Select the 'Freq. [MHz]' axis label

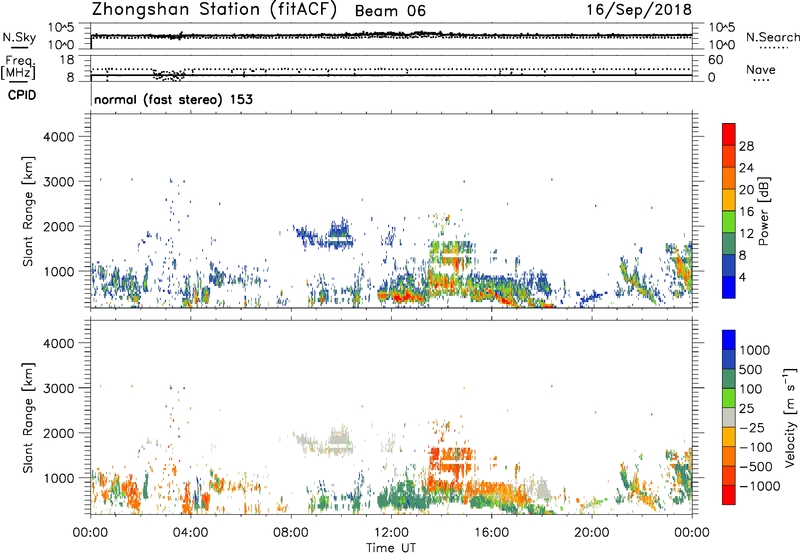[18, 68]
